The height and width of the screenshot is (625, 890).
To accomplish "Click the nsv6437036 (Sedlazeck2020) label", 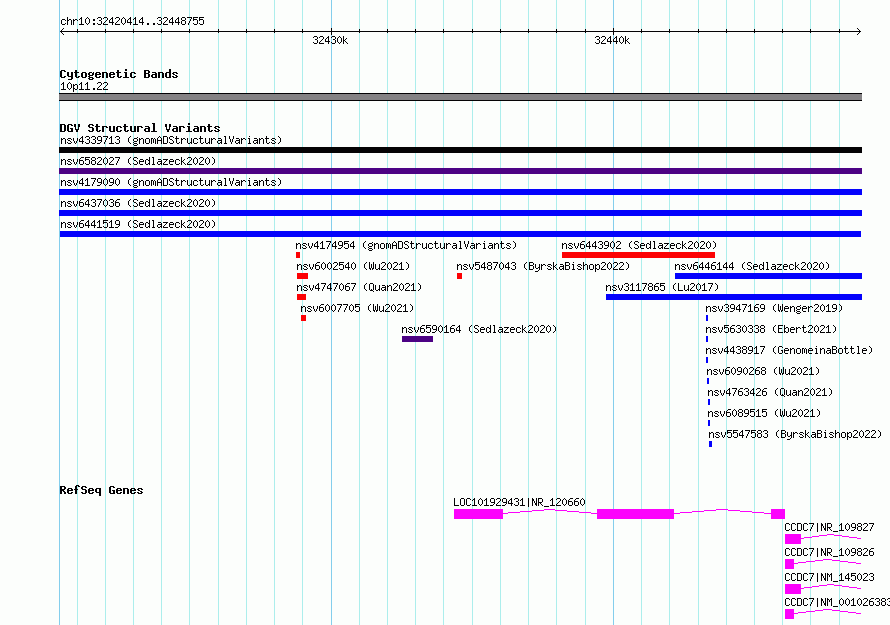I will tap(138, 203).
